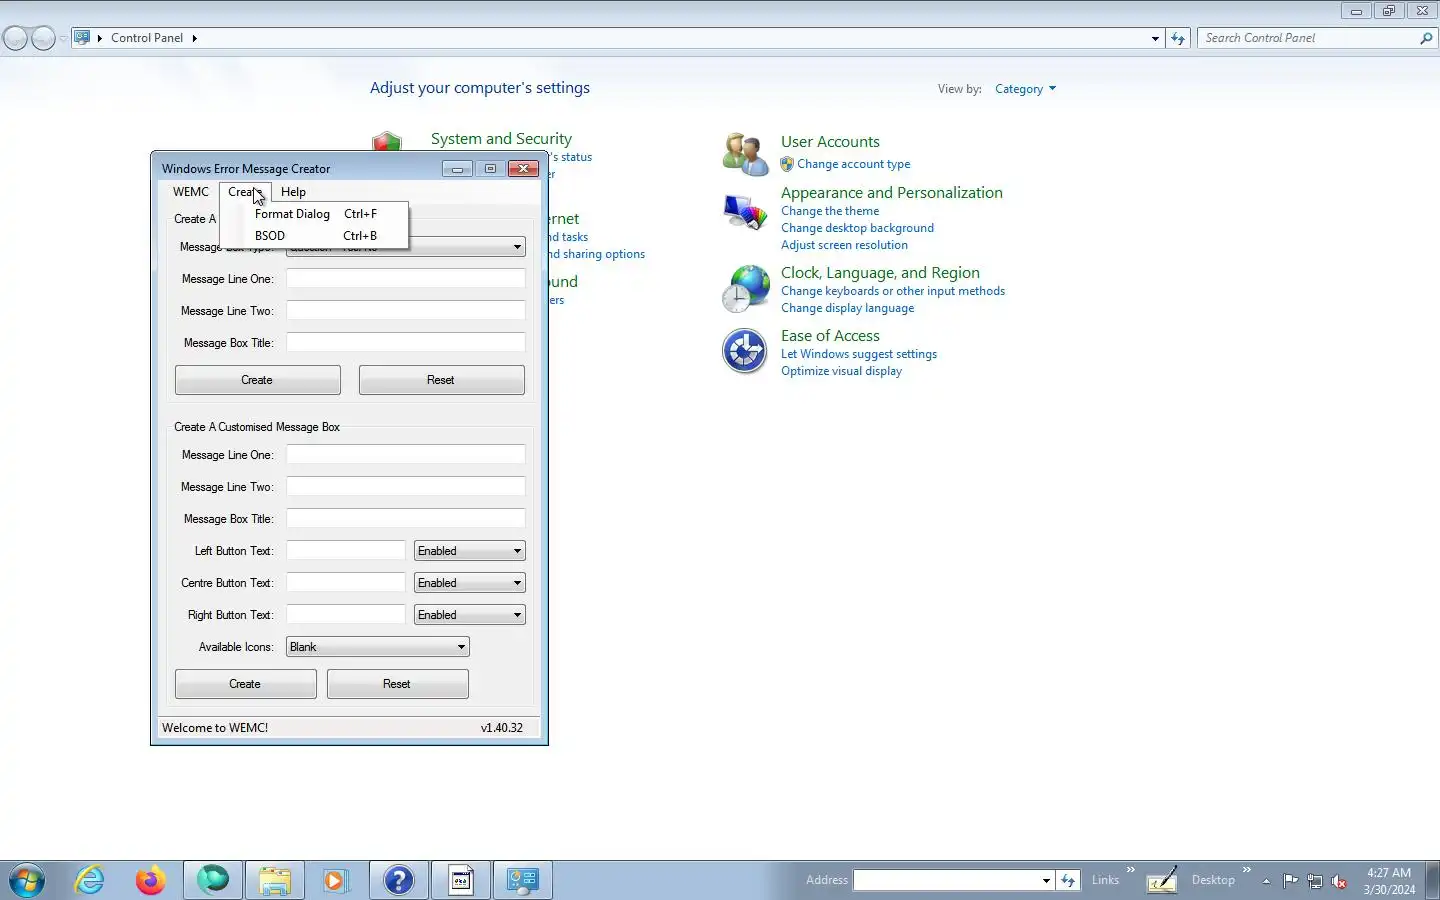This screenshot has width=1440, height=900.
Task: Click the Show desktop strip beside the taskbar clock
Action: tap(1432, 880)
